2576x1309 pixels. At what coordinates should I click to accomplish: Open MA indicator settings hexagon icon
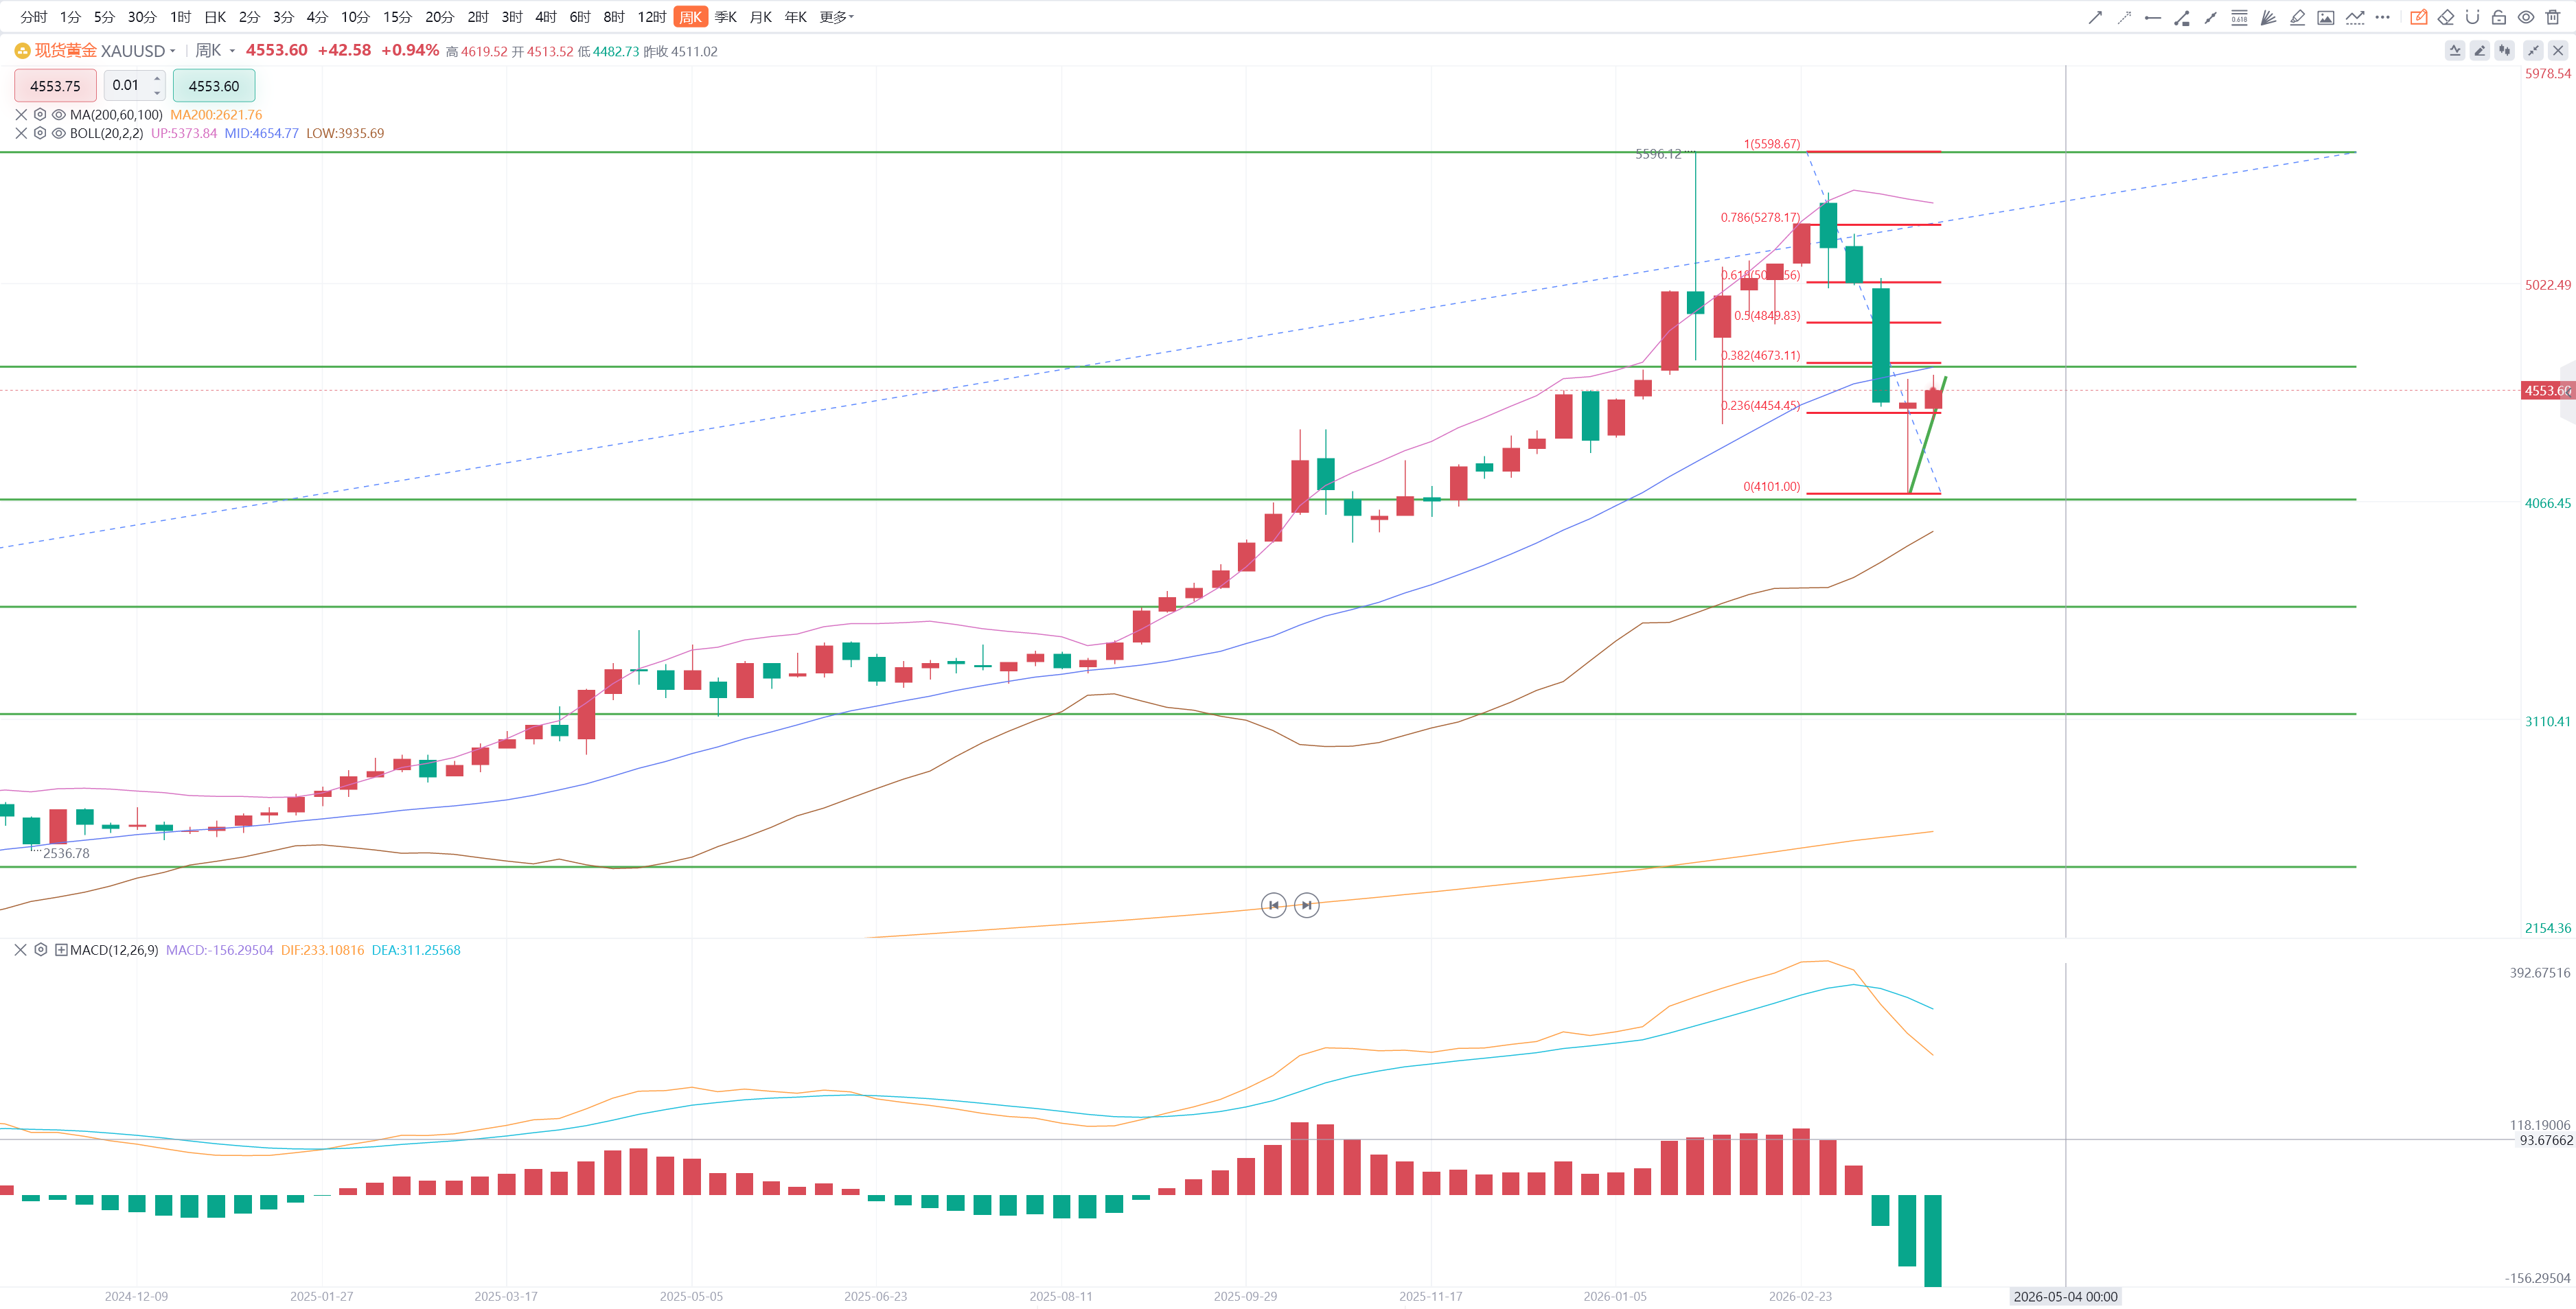40,115
